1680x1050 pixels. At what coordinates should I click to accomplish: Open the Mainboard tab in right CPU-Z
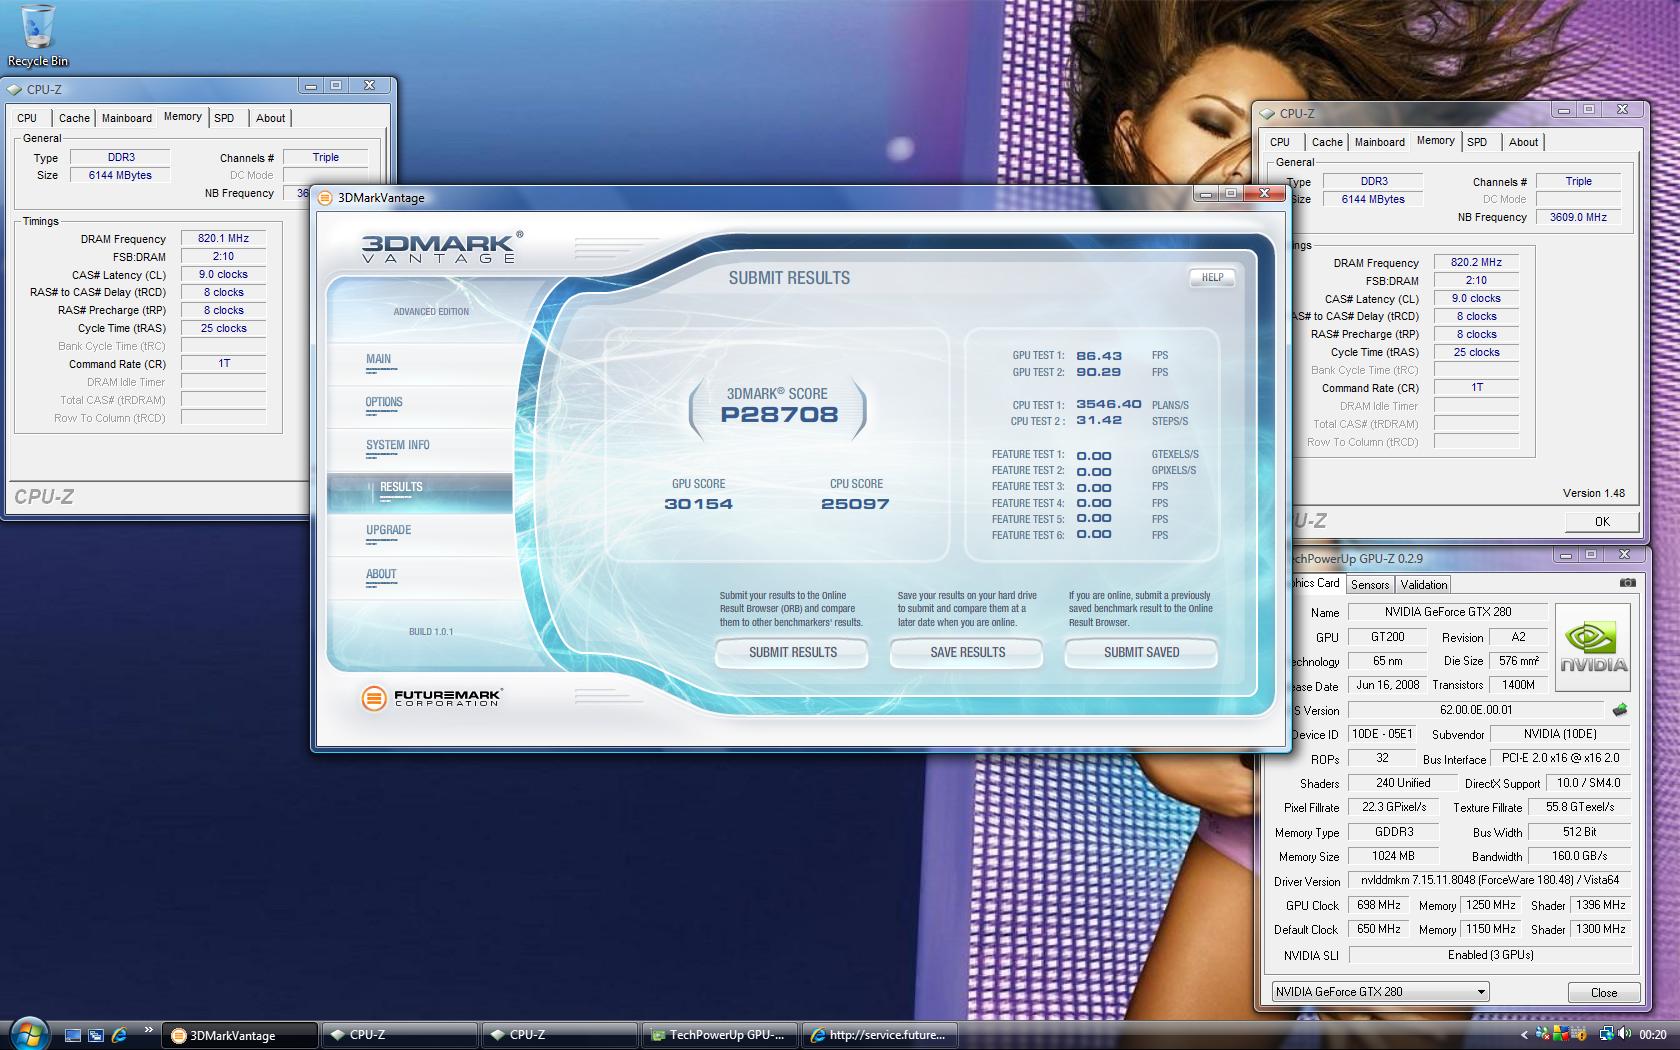1380,142
